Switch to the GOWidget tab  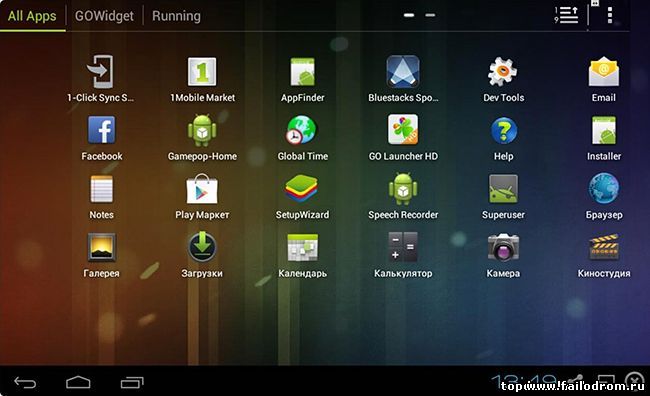[x=104, y=16]
